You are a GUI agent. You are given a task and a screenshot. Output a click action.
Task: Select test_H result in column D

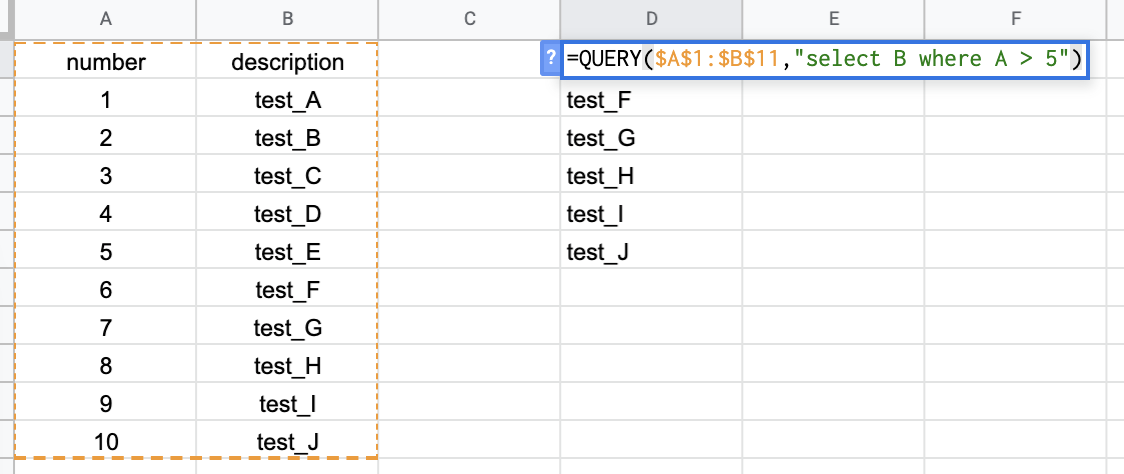coord(652,176)
